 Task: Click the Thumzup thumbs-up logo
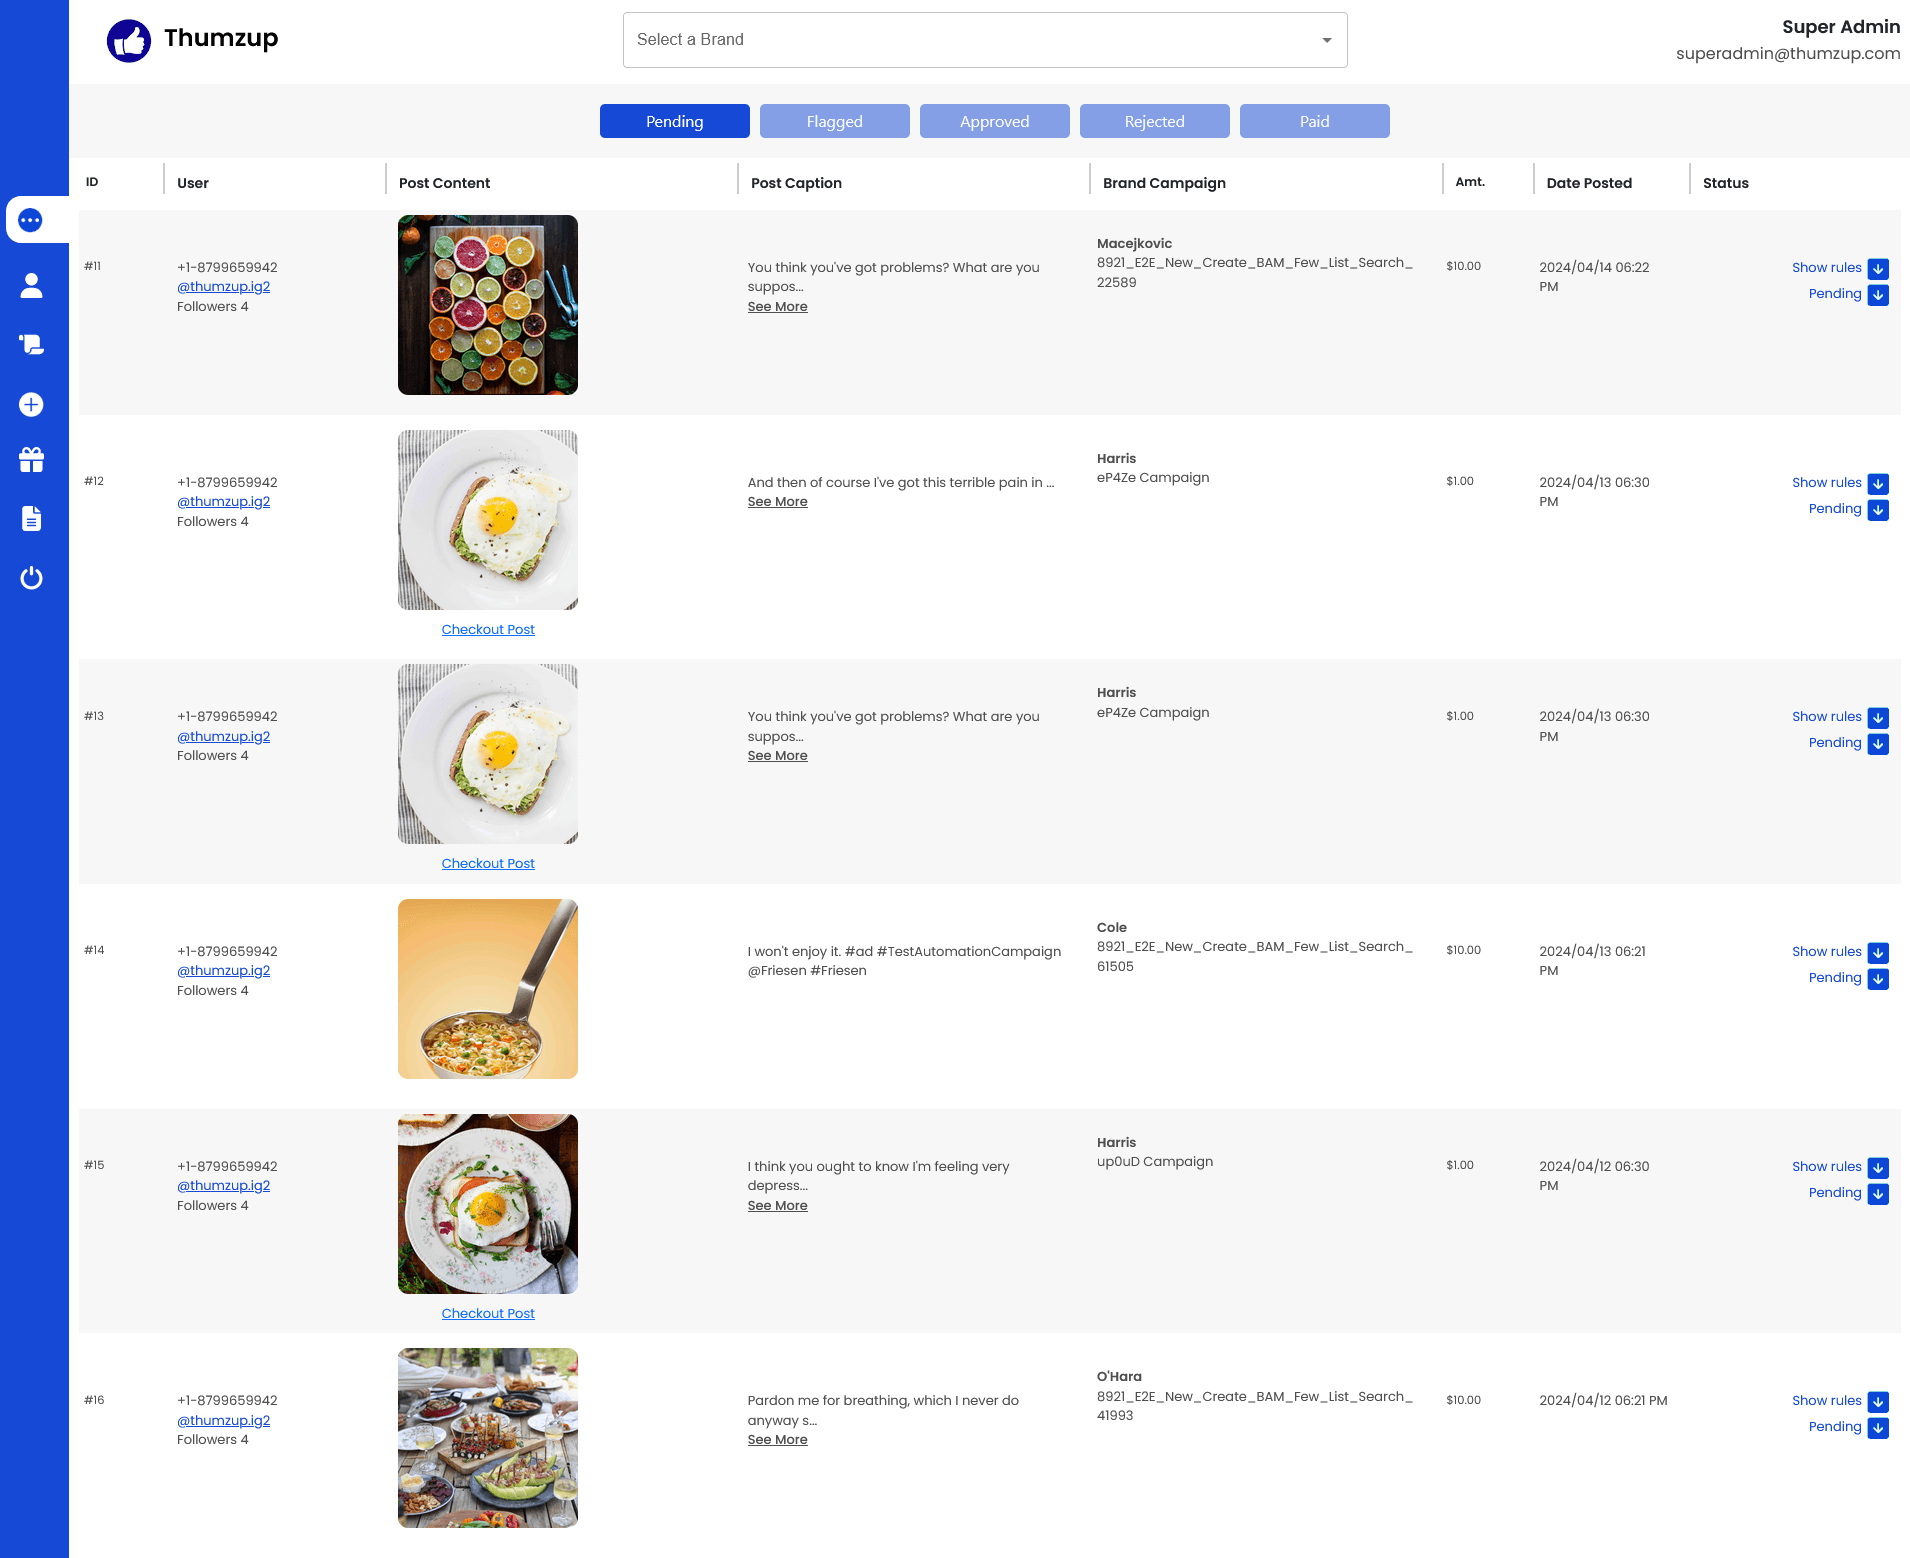point(129,40)
